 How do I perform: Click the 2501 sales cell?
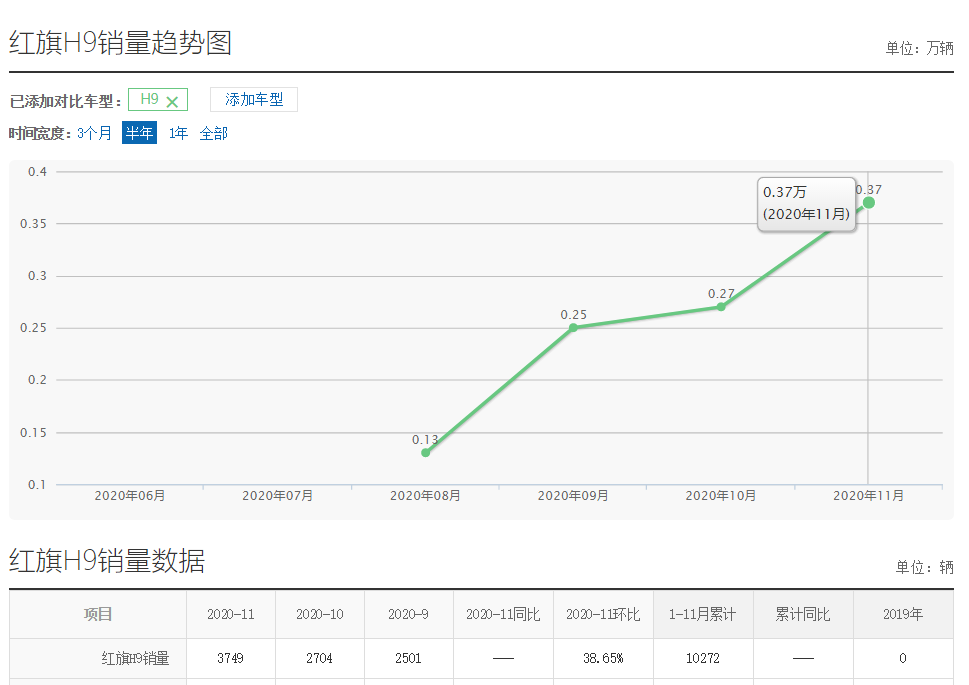[x=408, y=658]
